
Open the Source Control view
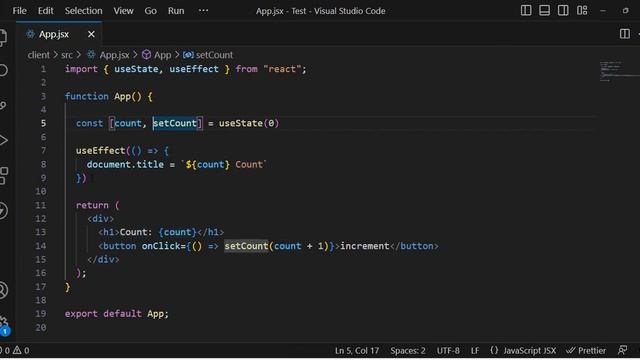pos(3,105)
